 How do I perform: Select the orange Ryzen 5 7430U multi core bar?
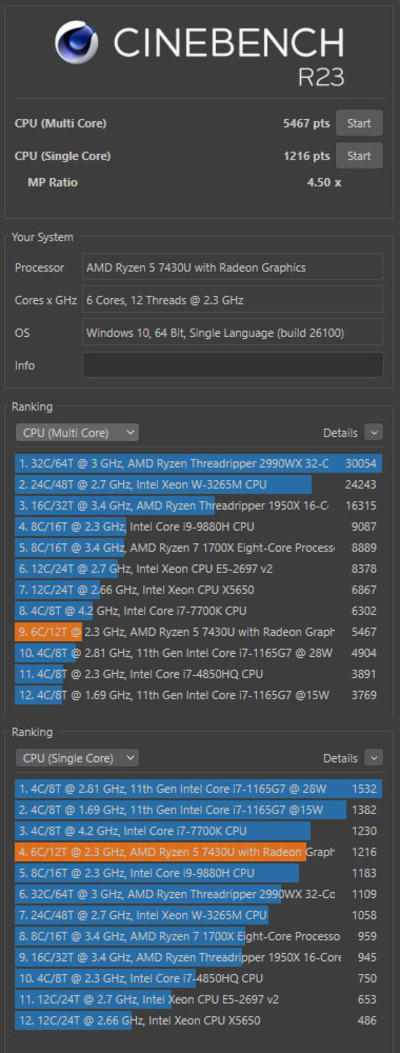199,632
